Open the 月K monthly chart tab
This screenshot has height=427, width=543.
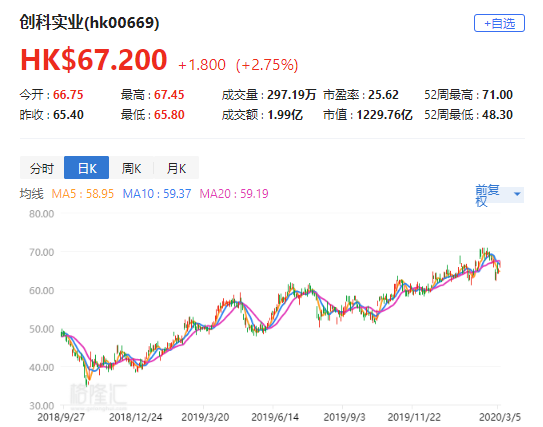(x=176, y=168)
